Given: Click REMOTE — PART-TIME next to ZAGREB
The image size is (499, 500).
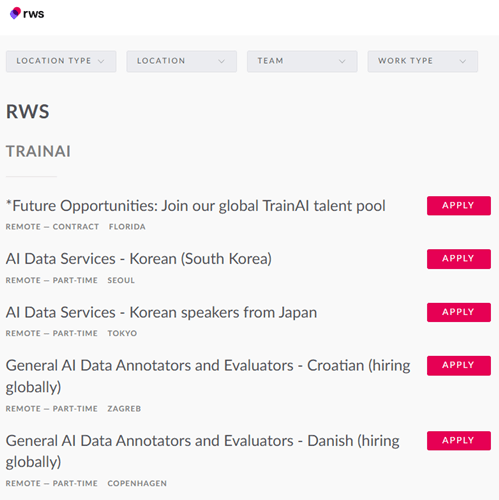Looking at the screenshot, I should pos(52,409).
